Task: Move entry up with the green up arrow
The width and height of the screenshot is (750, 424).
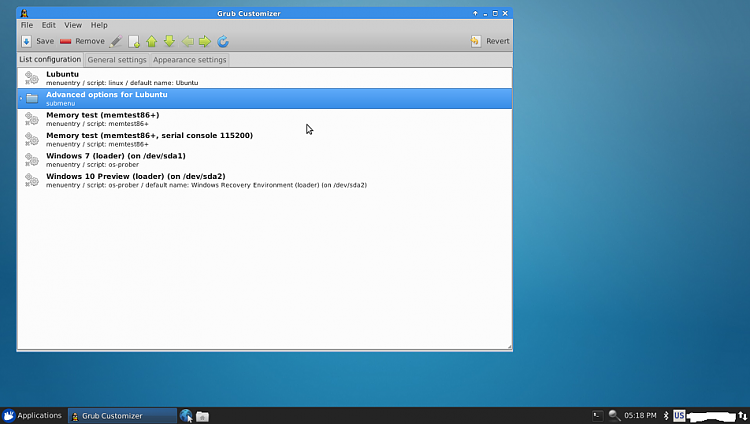Action: (152, 42)
